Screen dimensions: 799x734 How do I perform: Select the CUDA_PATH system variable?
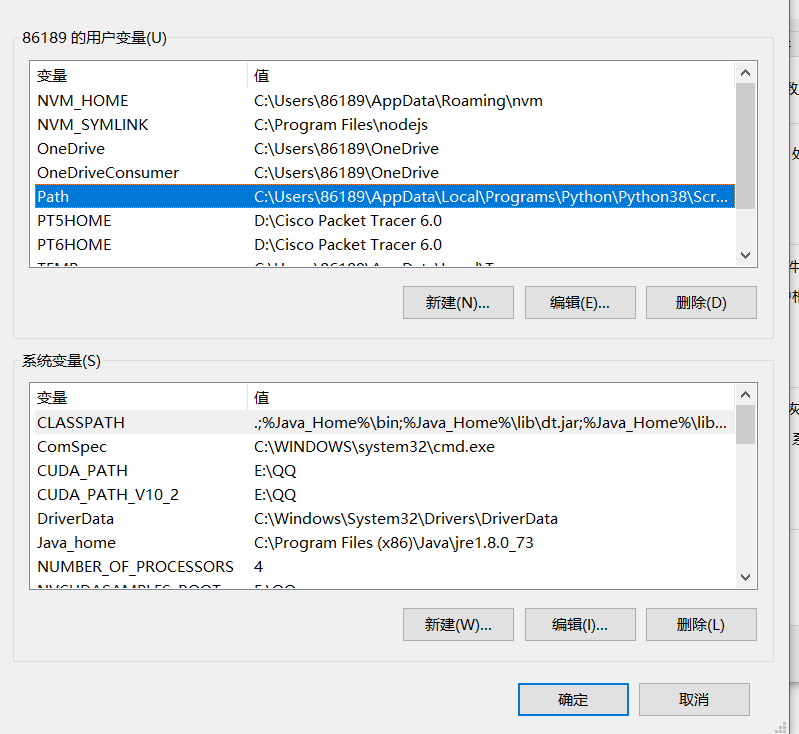click(x=385, y=470)
